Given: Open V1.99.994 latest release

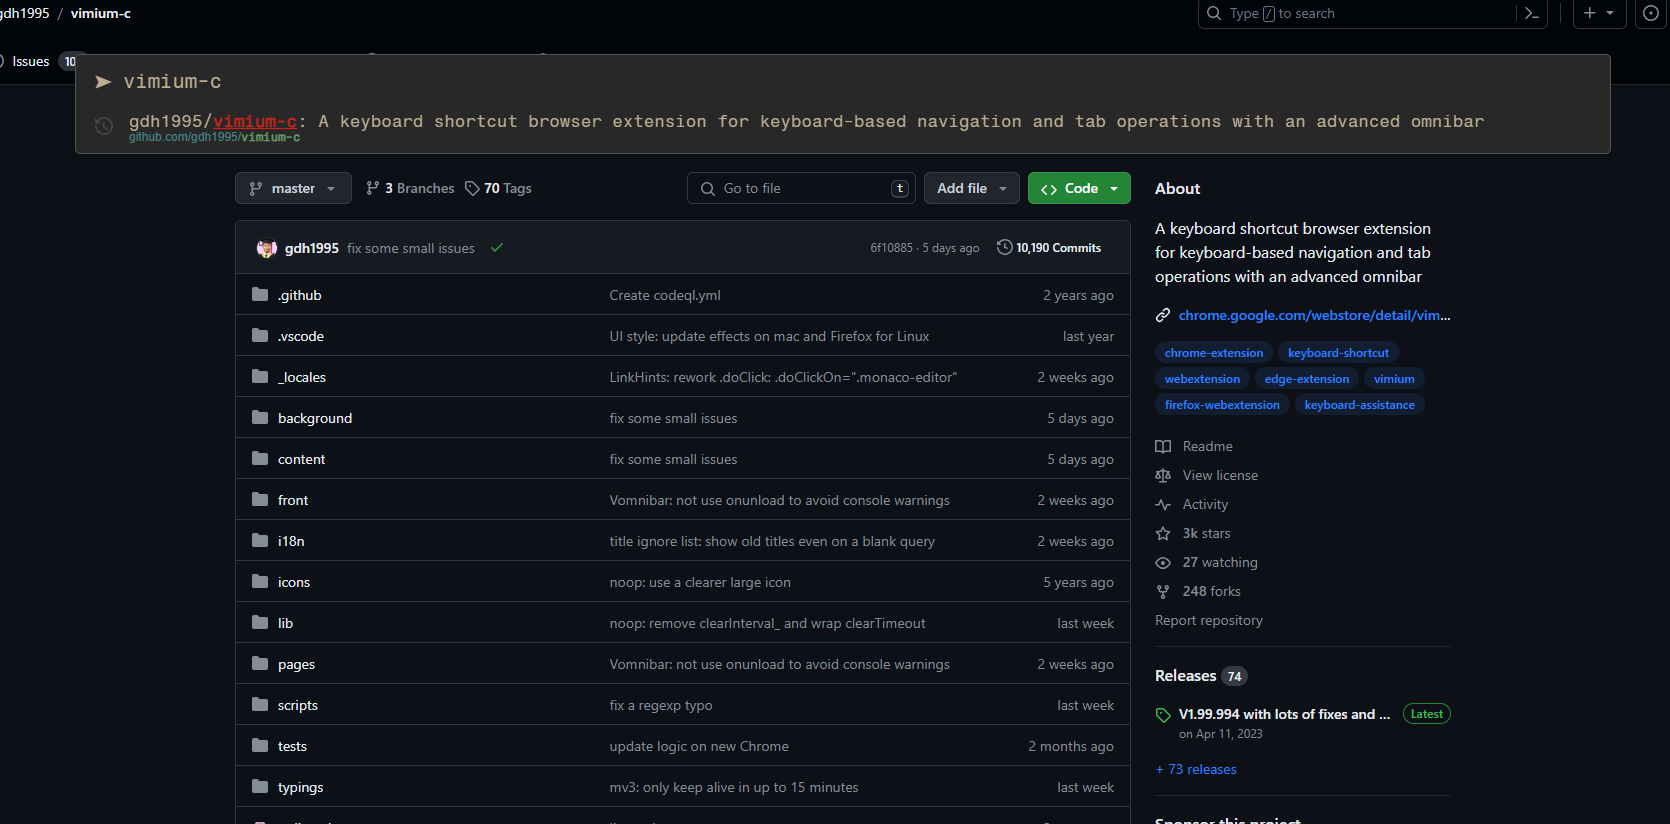Looking at the screenshot, I should (x=1284, y=714).
